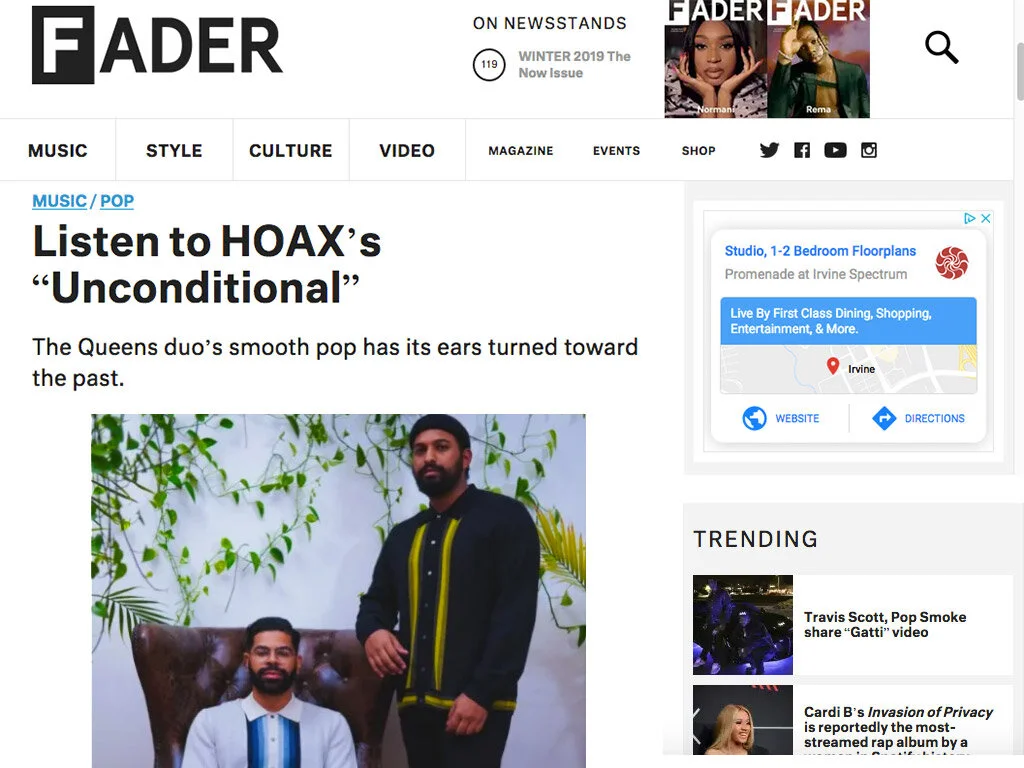
Task: Select the issue 119 circle badge
Action: pos(489,65)
